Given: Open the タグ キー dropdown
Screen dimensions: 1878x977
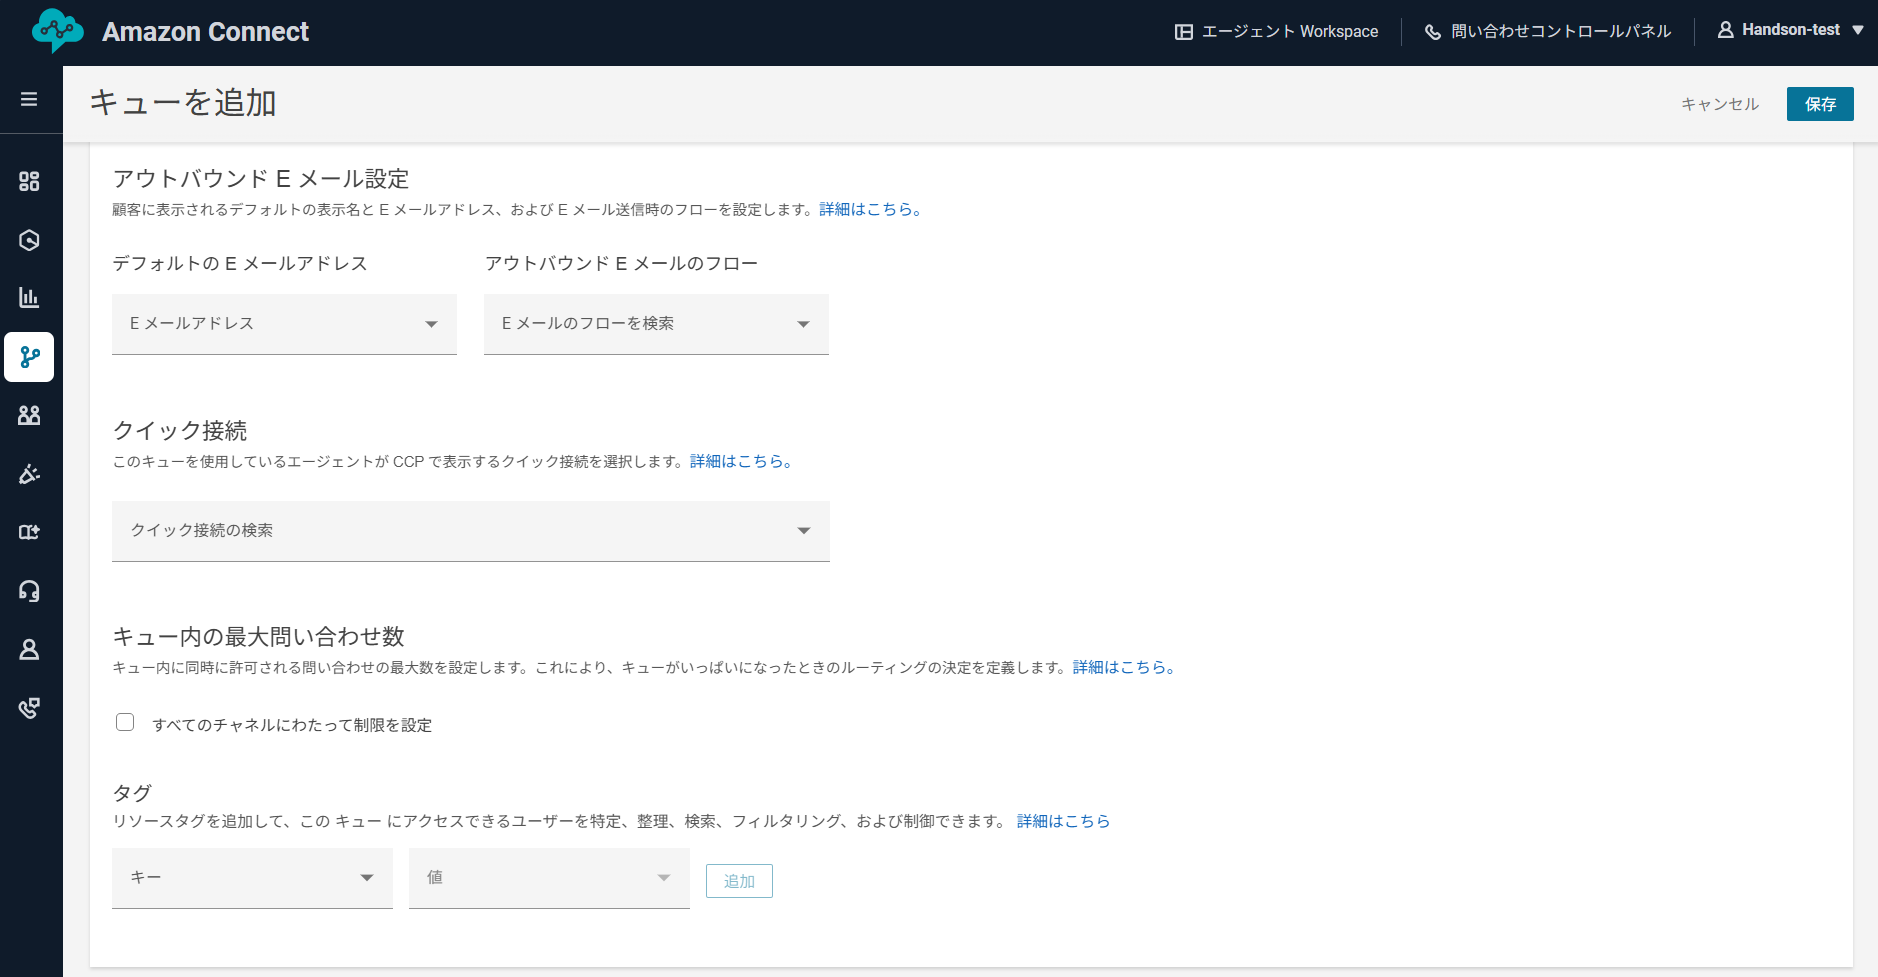Looking at the screenshot, I should click(x=251, y=877).
